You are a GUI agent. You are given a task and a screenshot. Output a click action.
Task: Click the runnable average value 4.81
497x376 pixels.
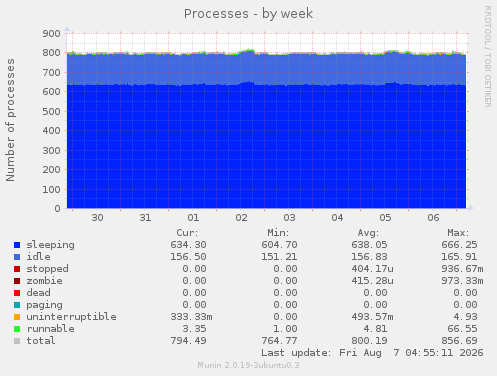[375, 329]
